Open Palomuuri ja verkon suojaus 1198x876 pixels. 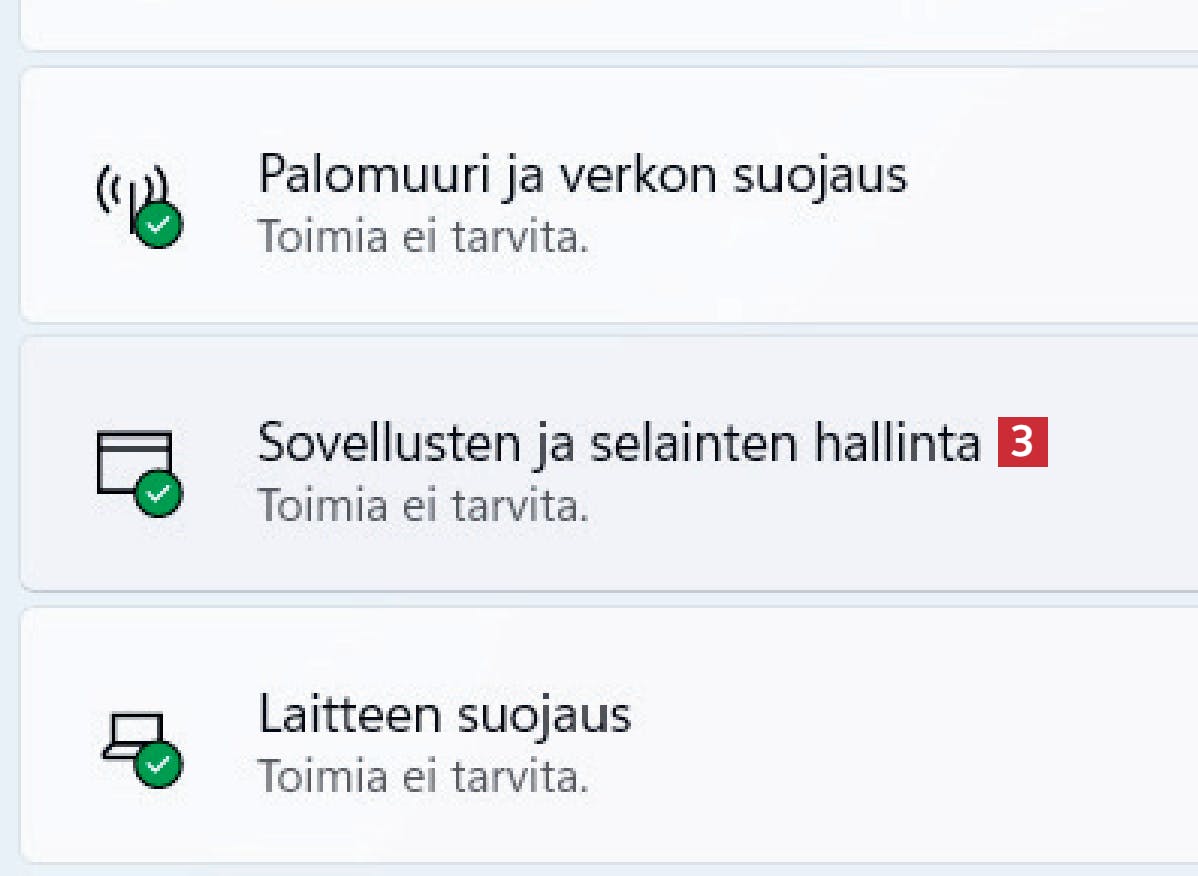coord(582,176)
